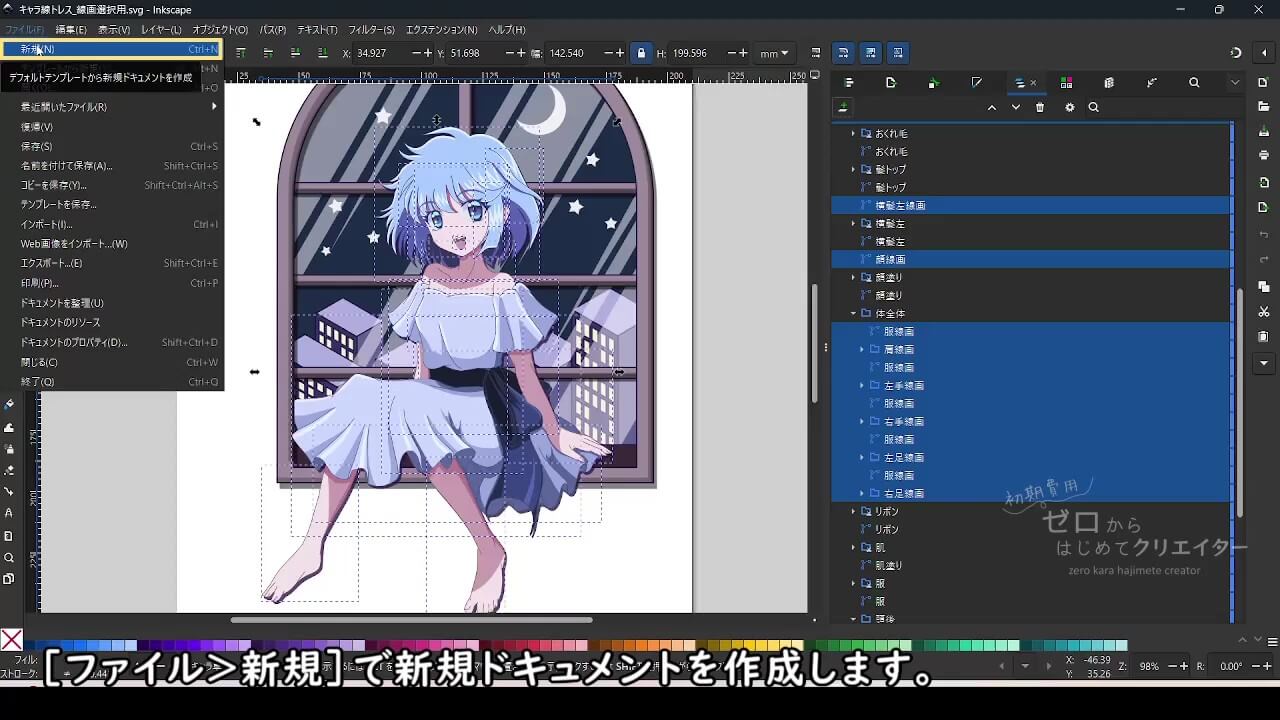
Task: Click 新規(N) in the File menu
Action: pyautogui.click(x=38, y=49)
